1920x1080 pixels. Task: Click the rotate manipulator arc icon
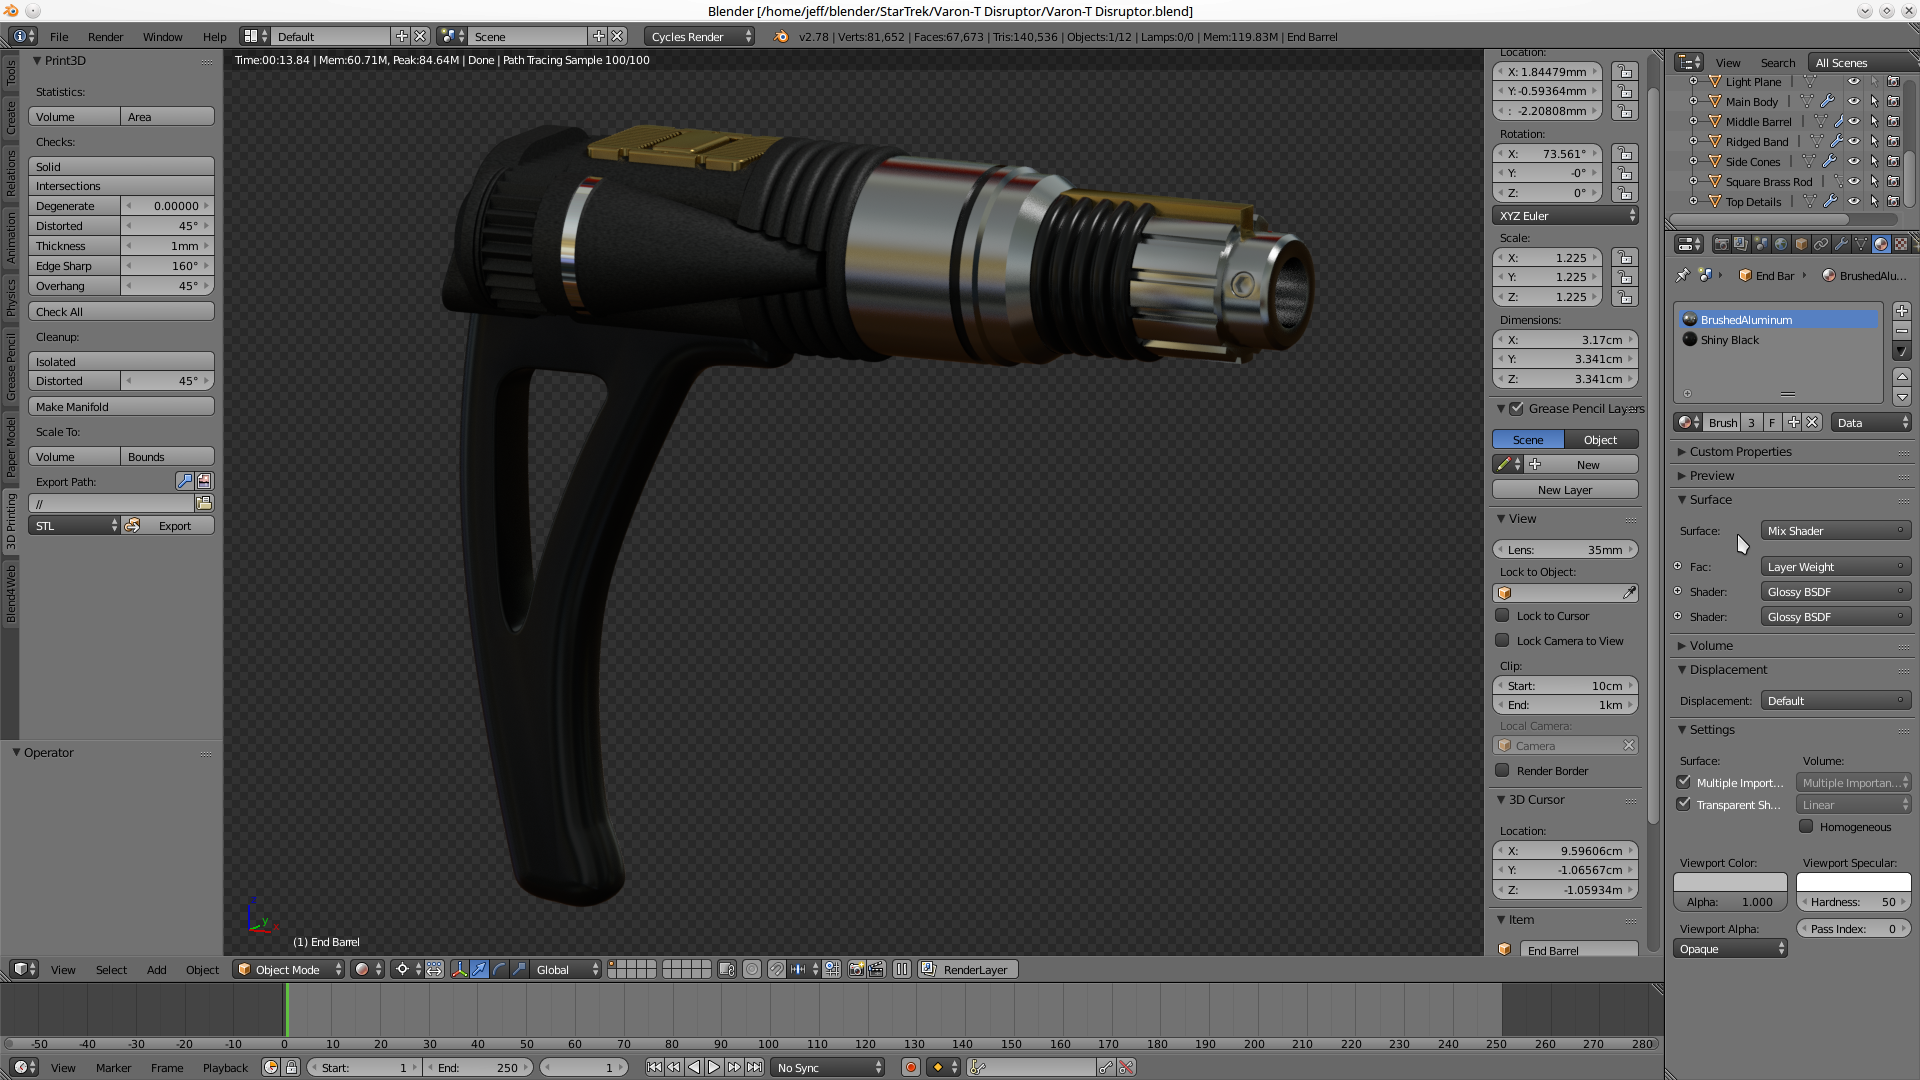click(x=500, y=969)
